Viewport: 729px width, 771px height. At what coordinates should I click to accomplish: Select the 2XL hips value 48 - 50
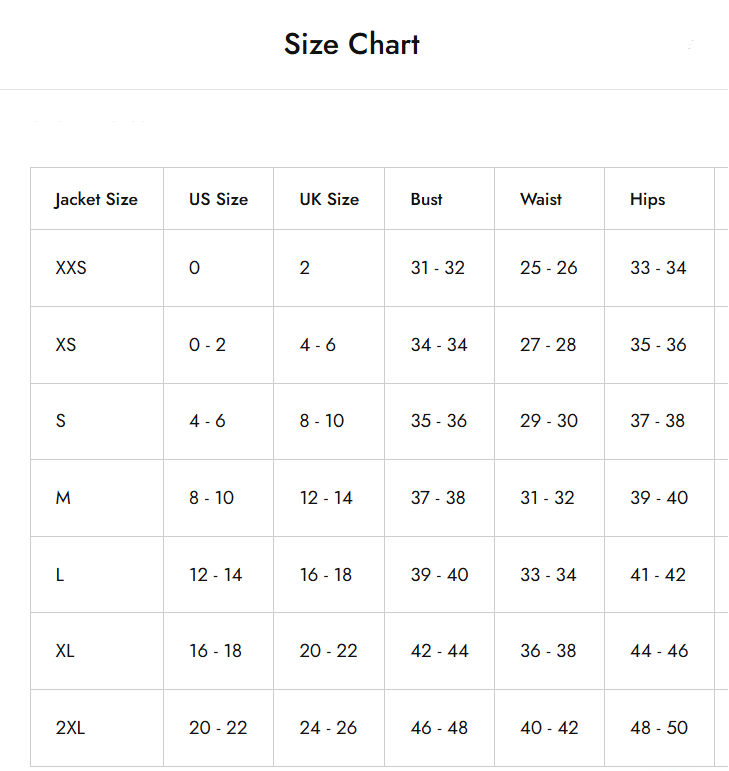[x=659, y=728]
